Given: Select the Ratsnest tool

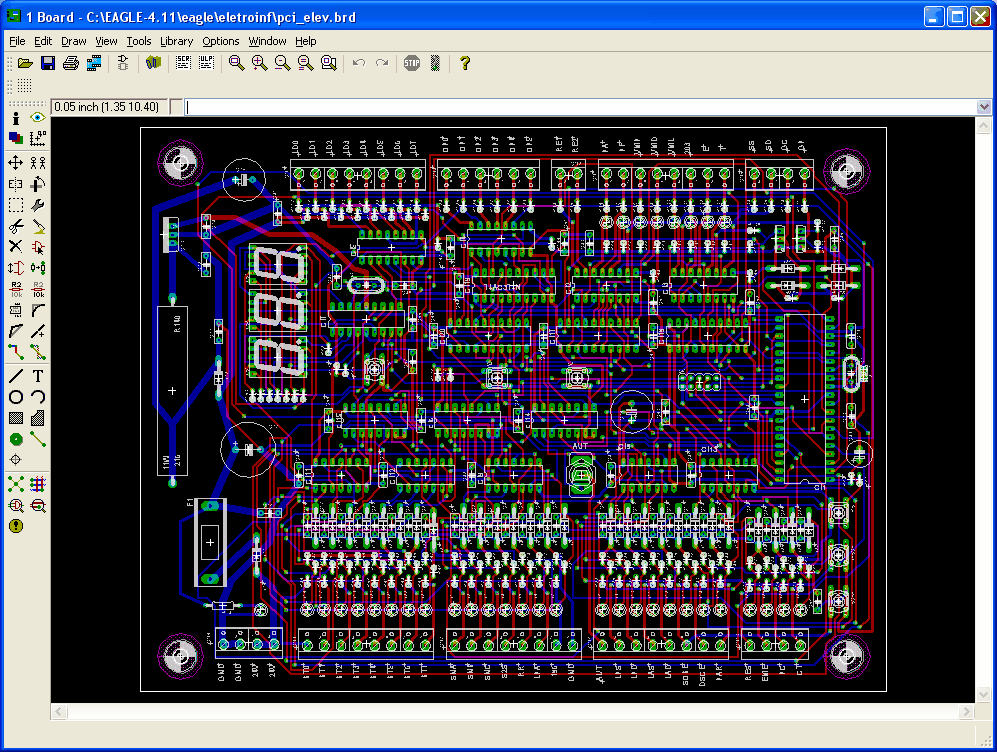Looking at the screenshot, I should 16,484.
